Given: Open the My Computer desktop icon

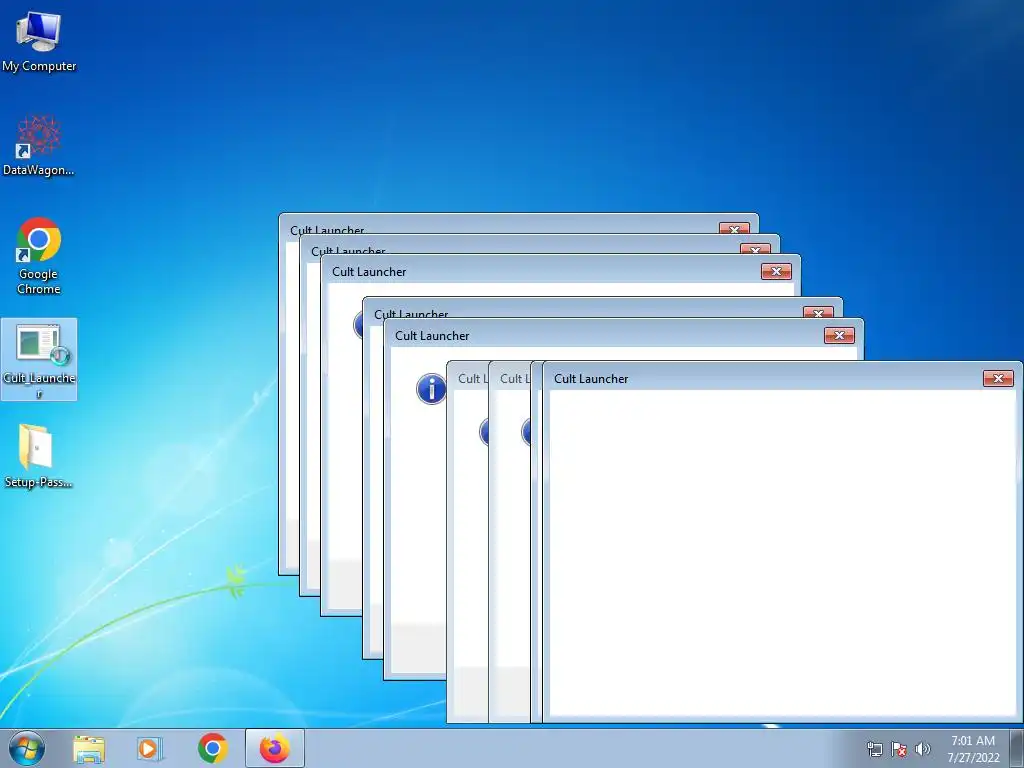Looking at the screenshot, I should (39, 41).
